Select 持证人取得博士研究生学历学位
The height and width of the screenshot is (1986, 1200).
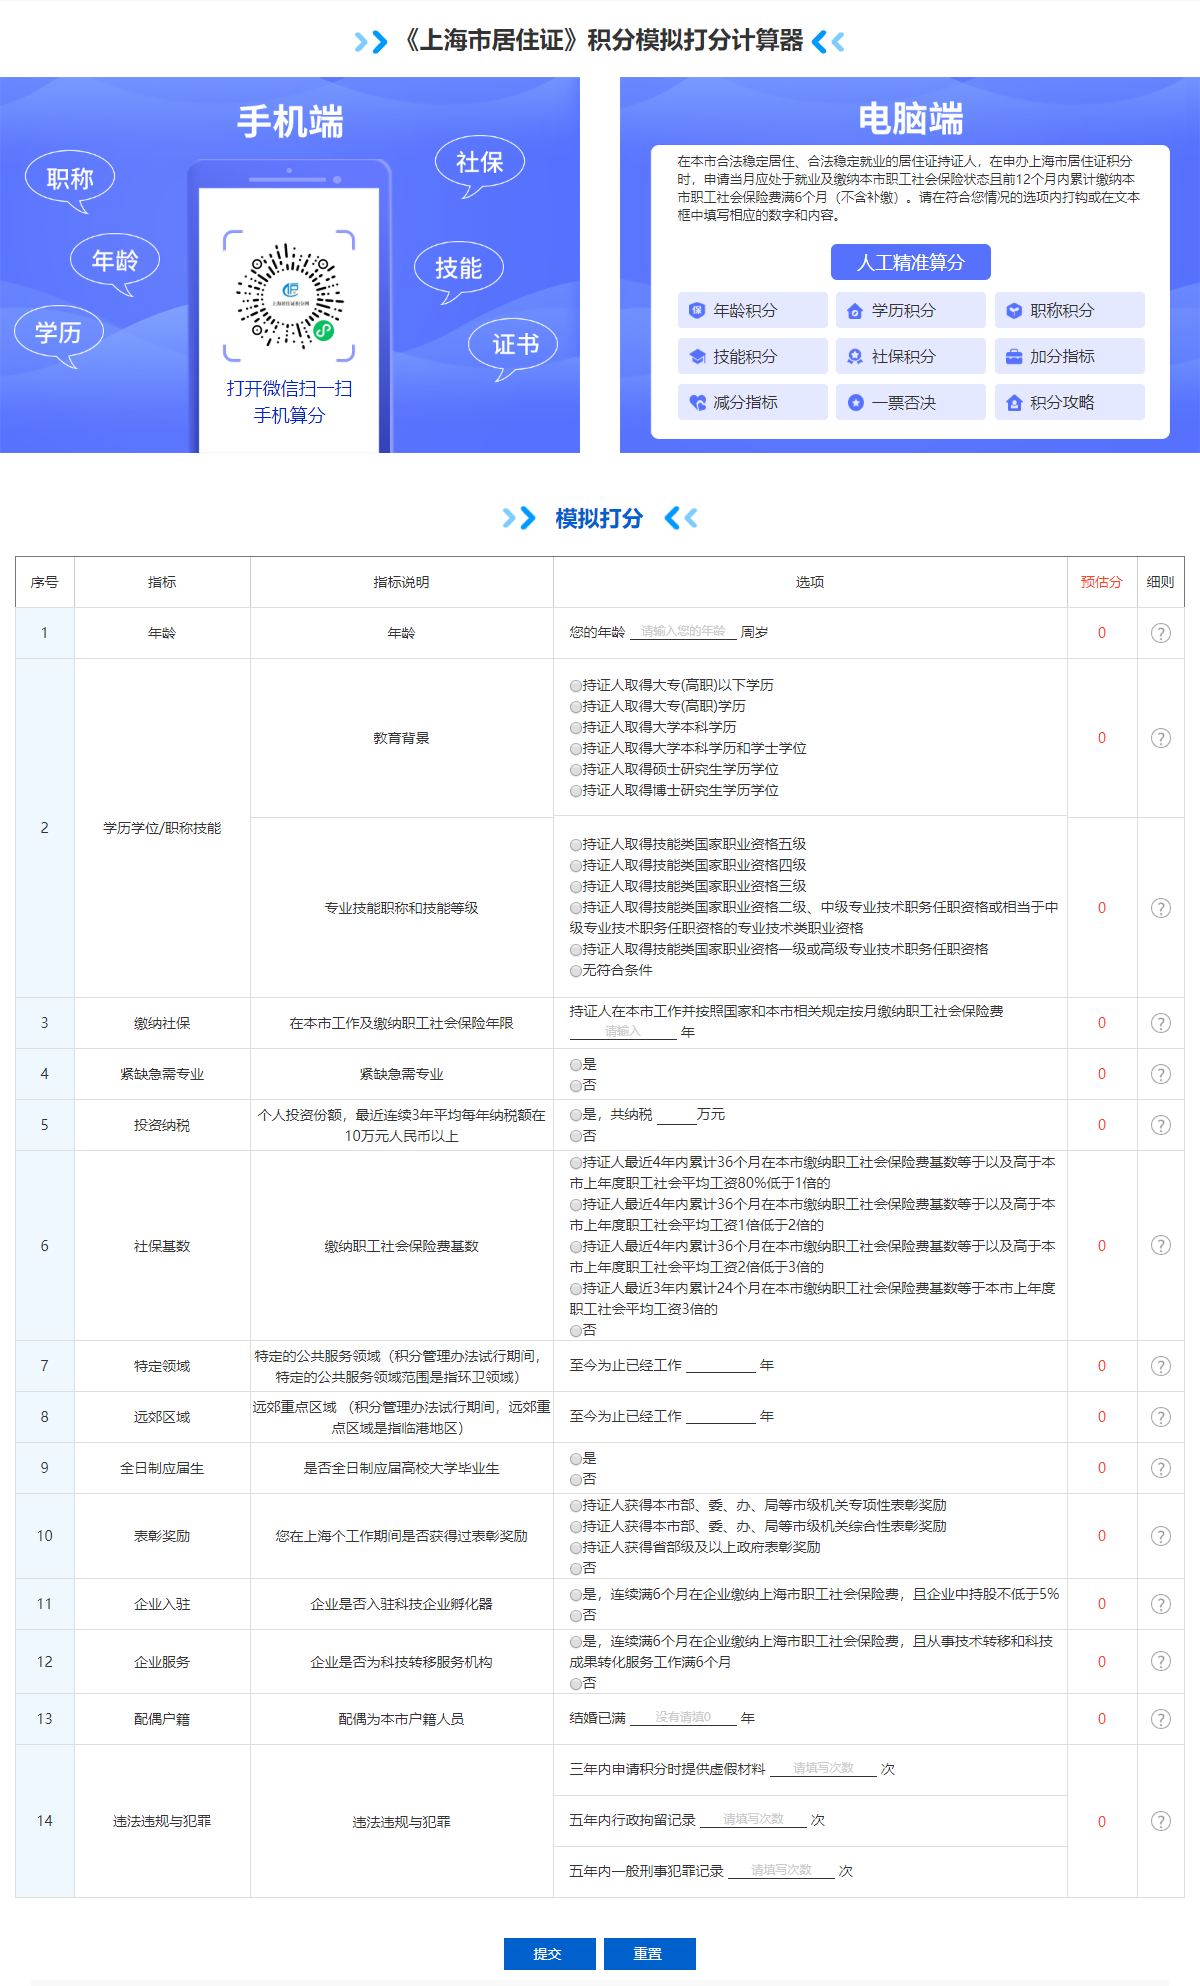(x=576, y=791)
